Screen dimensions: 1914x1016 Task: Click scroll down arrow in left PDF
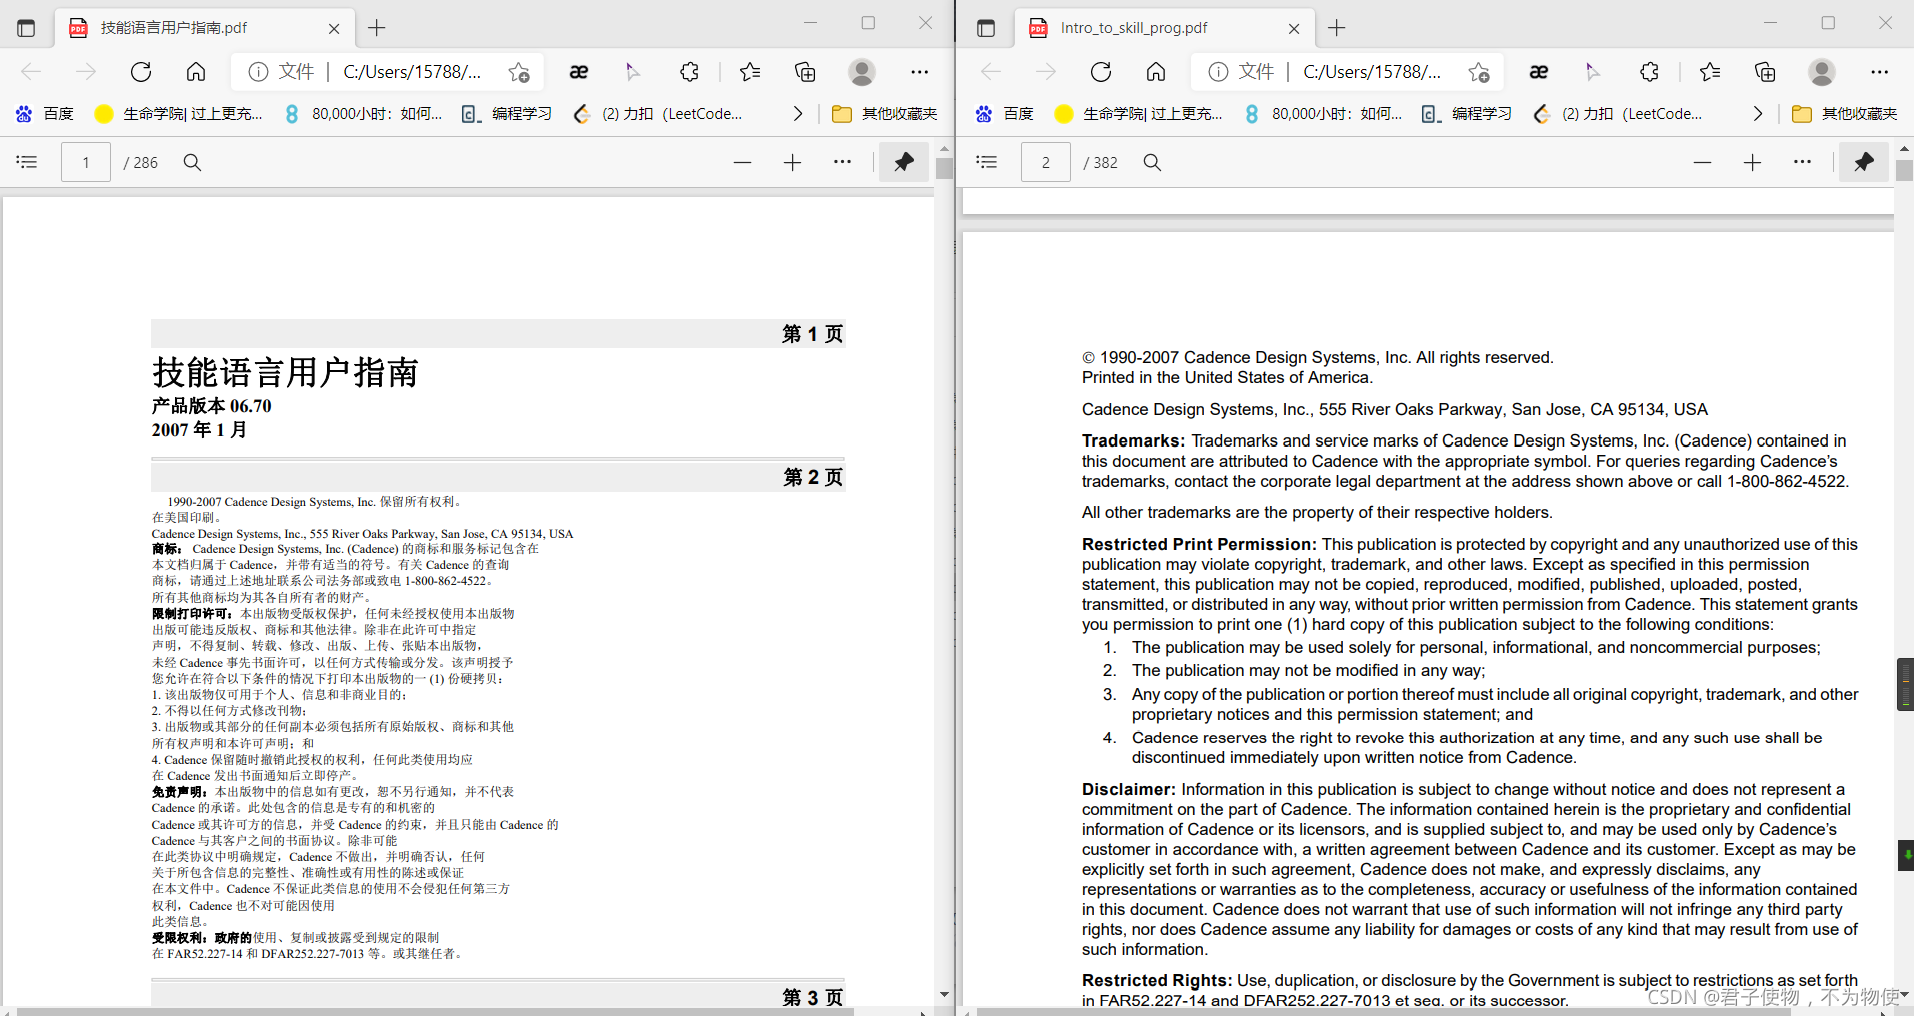pyautogui.click(x=944, y=995)
